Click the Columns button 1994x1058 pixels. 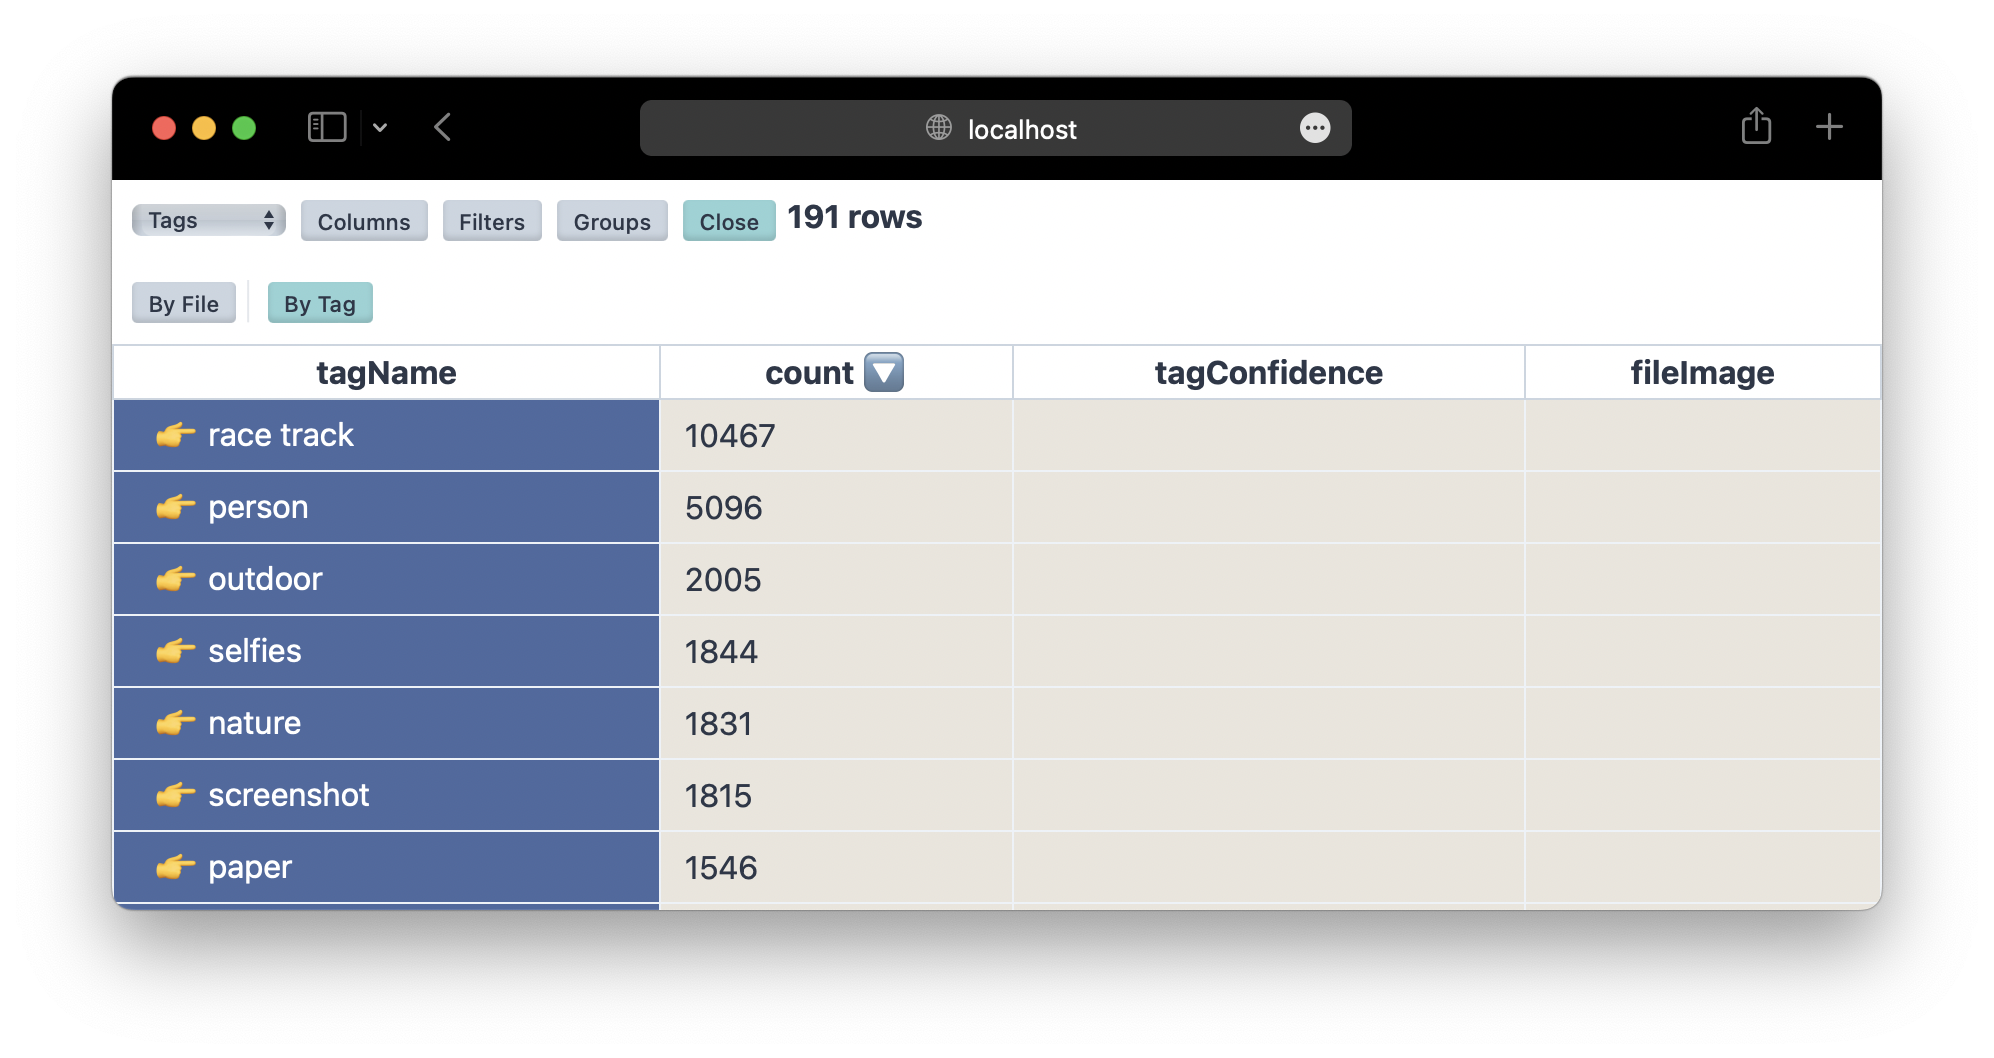point(364,221)
